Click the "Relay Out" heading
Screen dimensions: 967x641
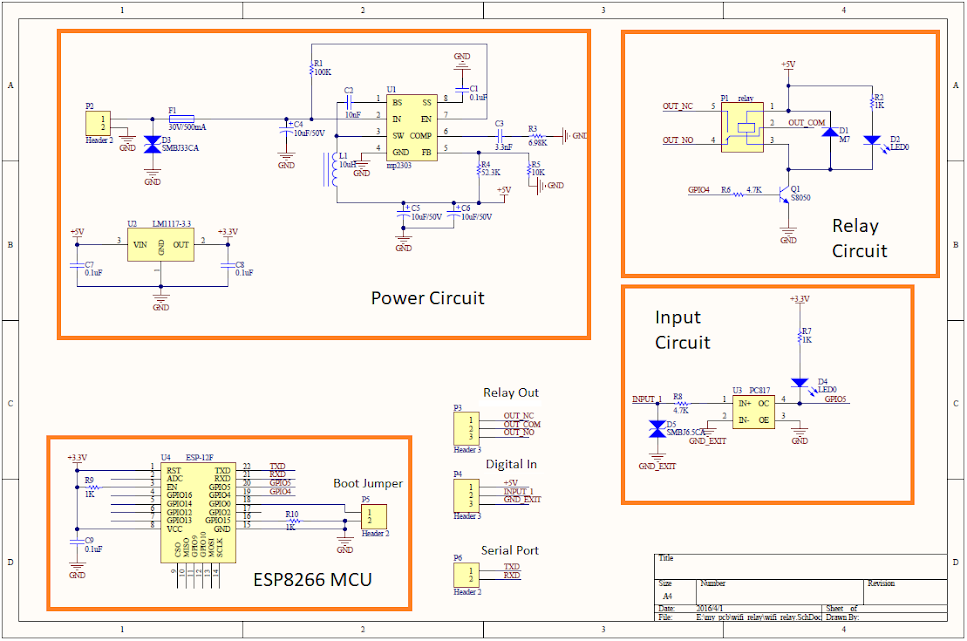click(511, 393)
